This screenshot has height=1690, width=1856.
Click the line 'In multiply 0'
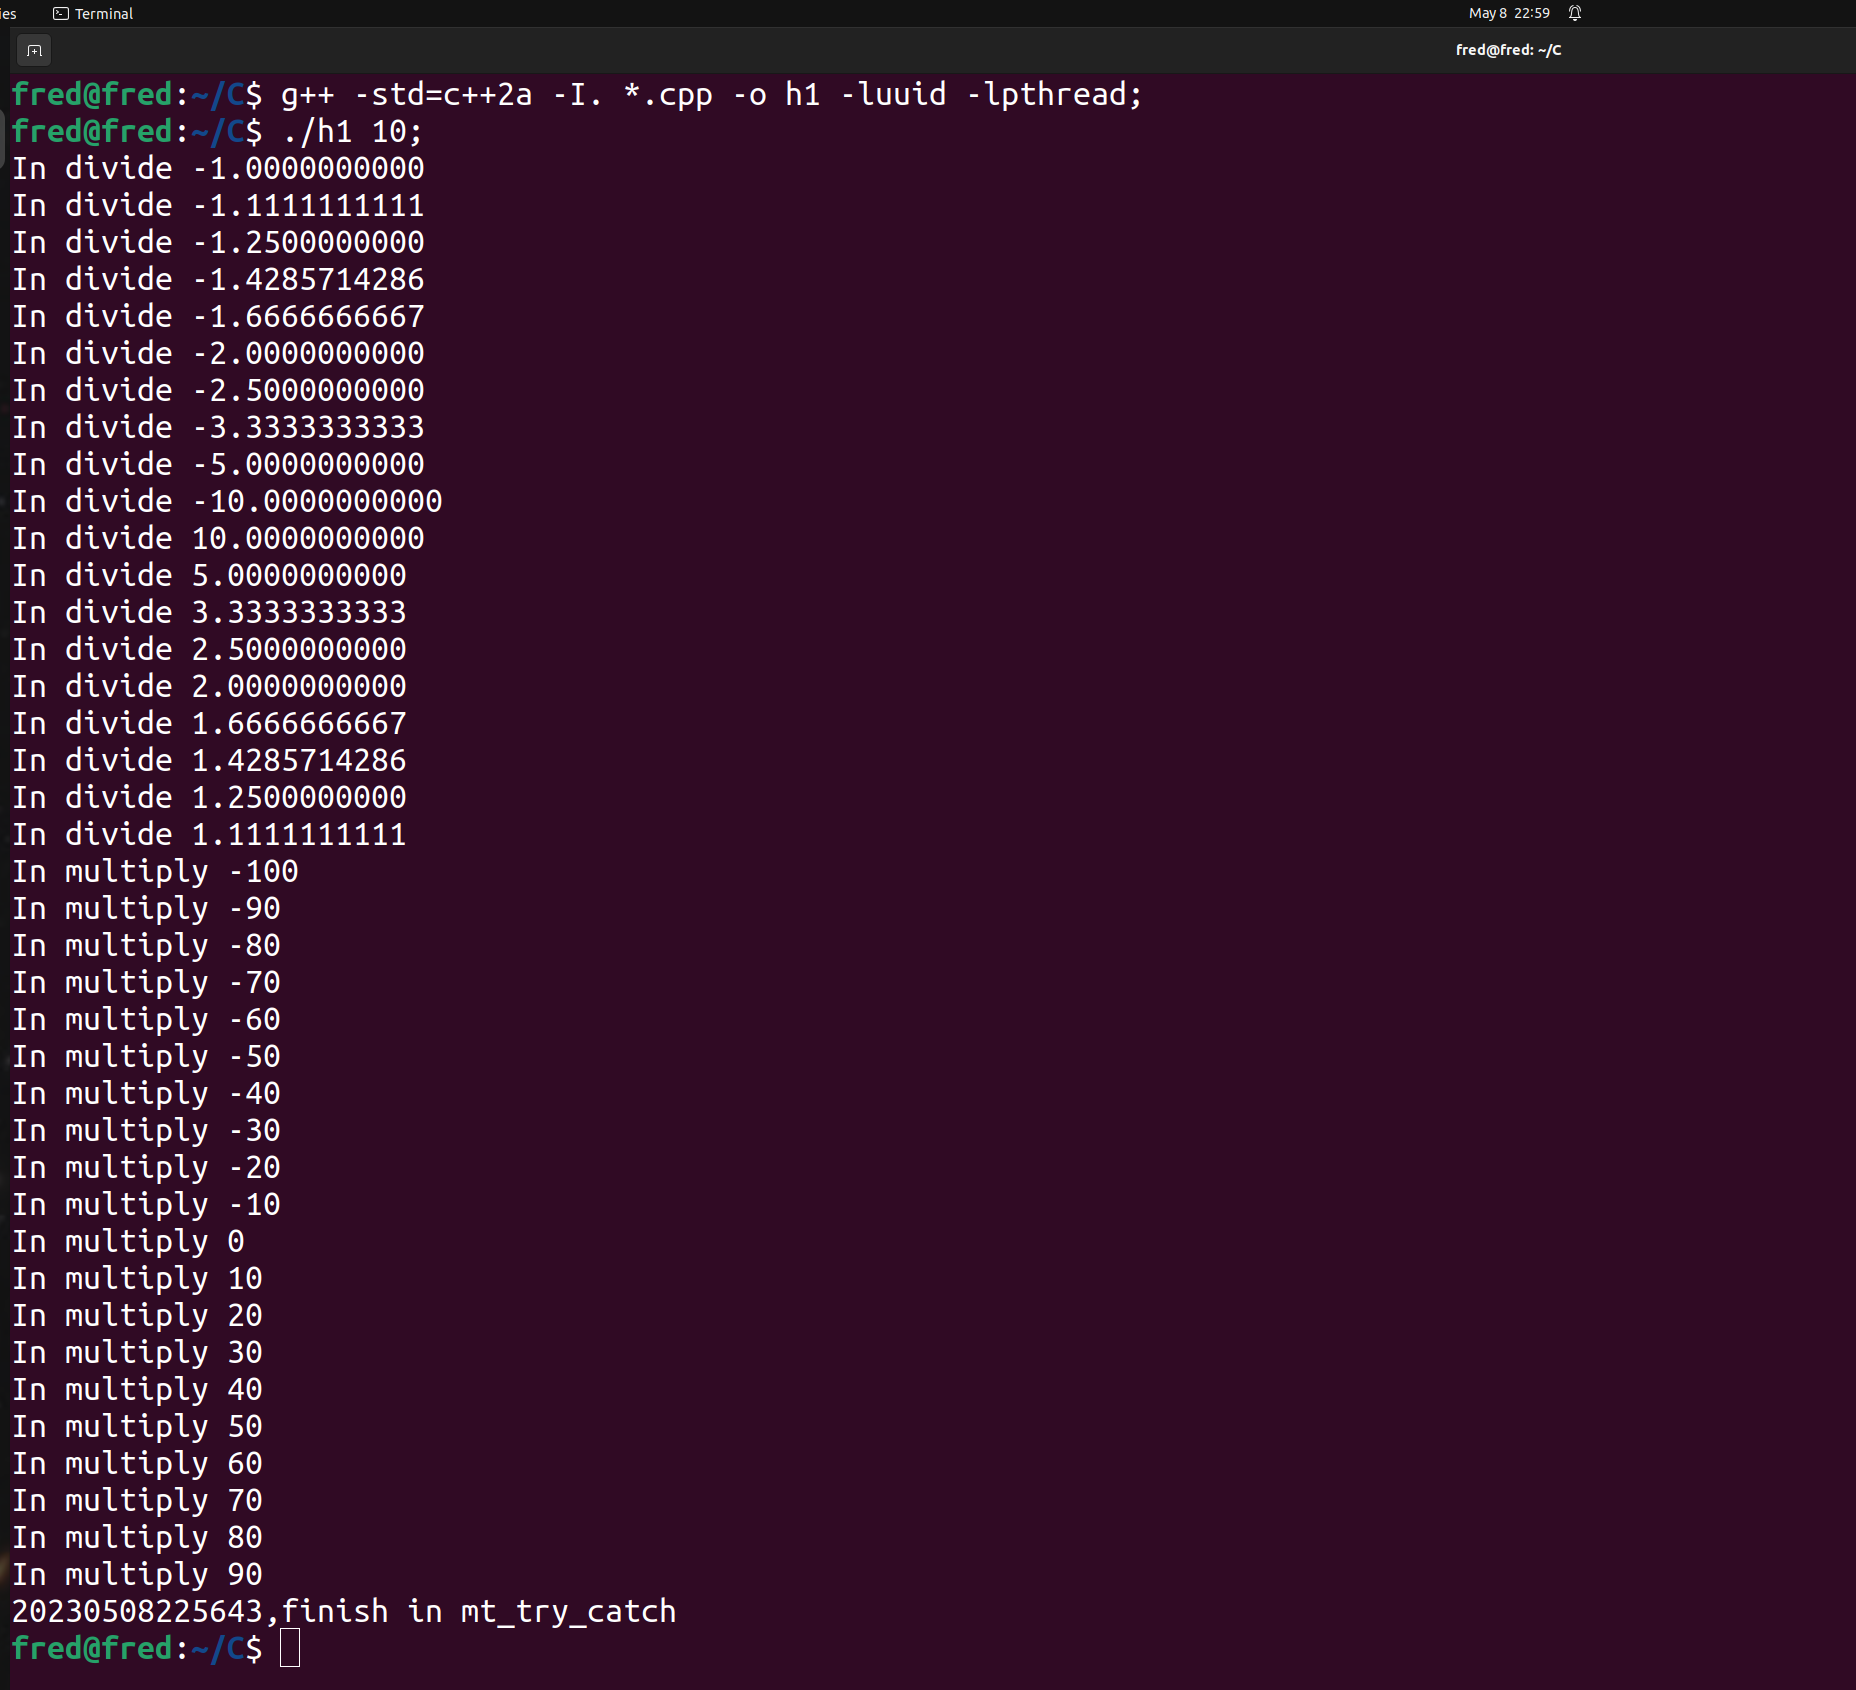[128, 1241]
